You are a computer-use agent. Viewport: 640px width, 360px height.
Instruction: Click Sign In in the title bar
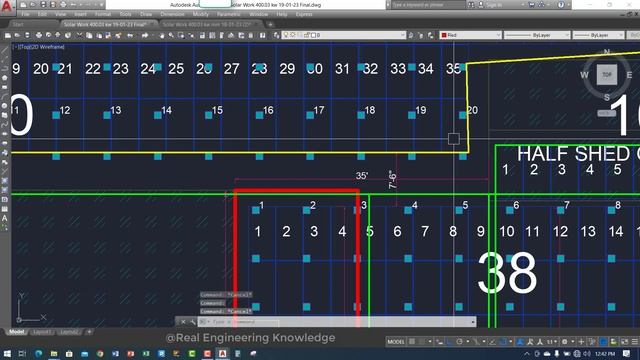(x=495, y=5)
